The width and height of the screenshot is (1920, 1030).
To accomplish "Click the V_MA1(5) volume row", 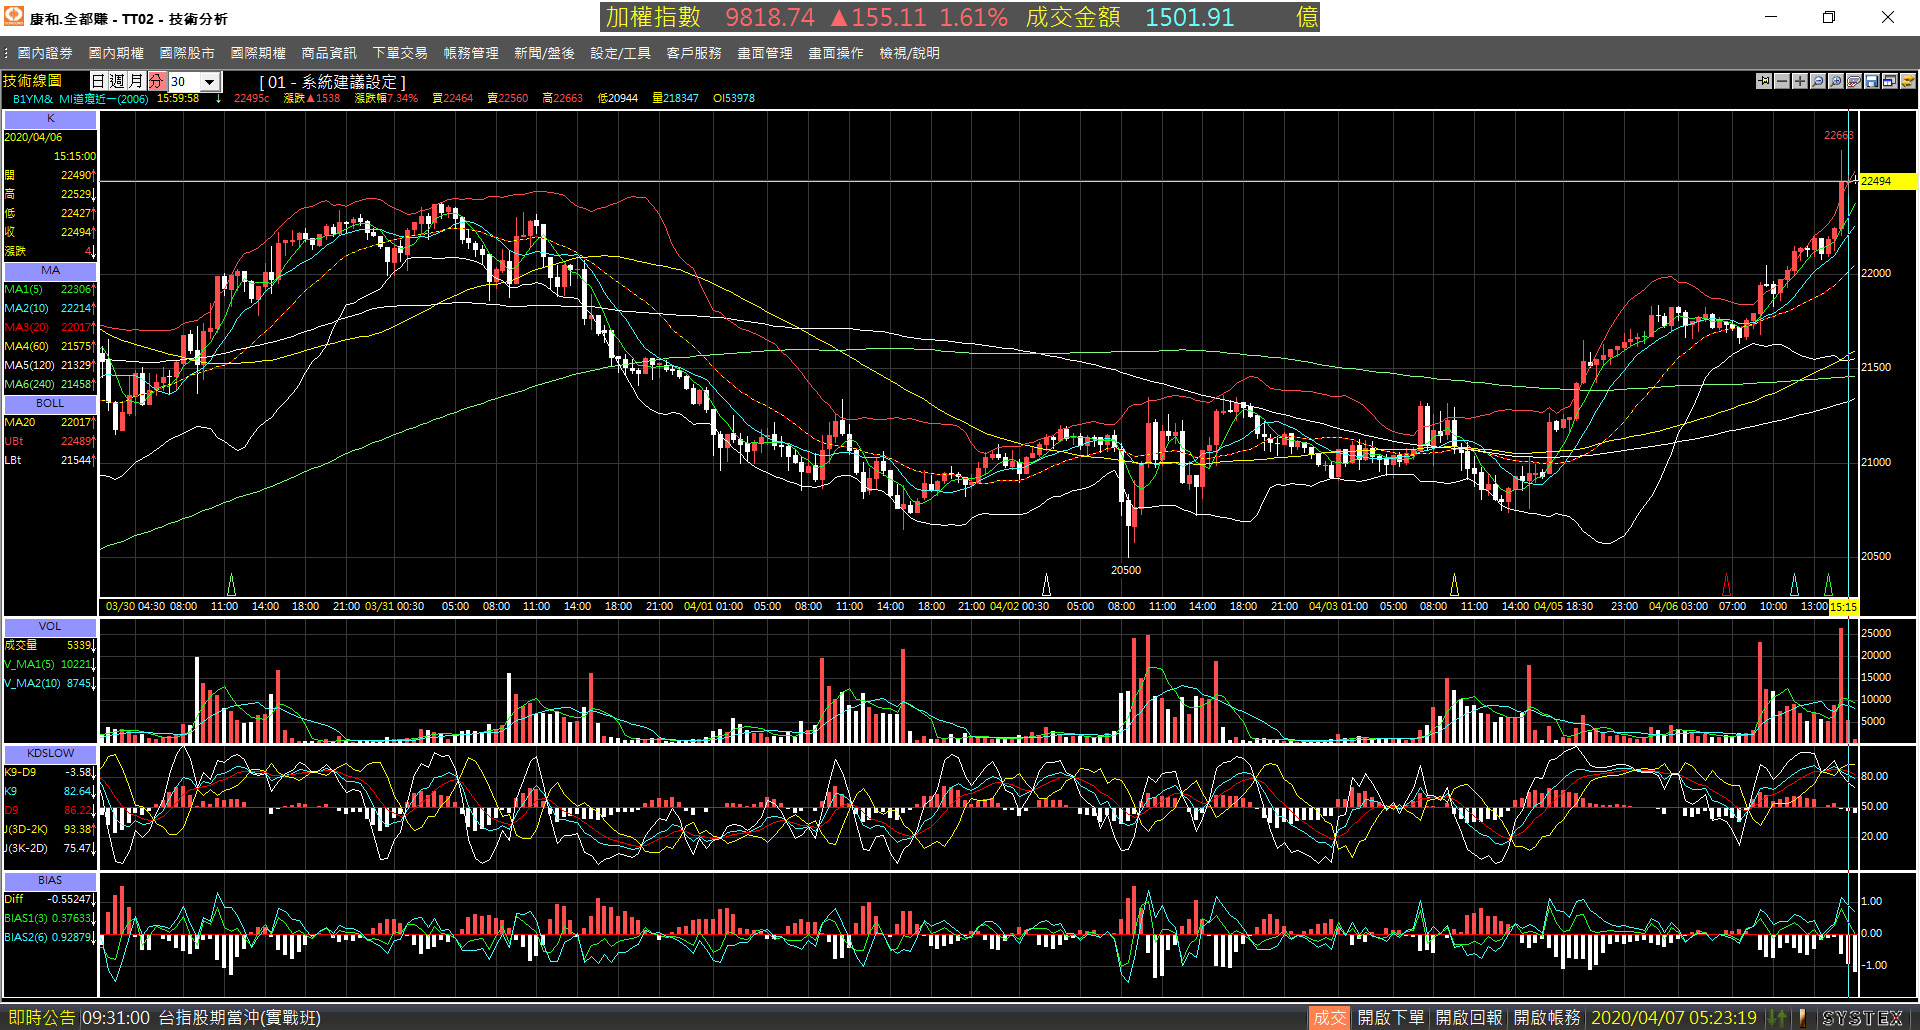I will pyautogui.click(x=50, y=664).
